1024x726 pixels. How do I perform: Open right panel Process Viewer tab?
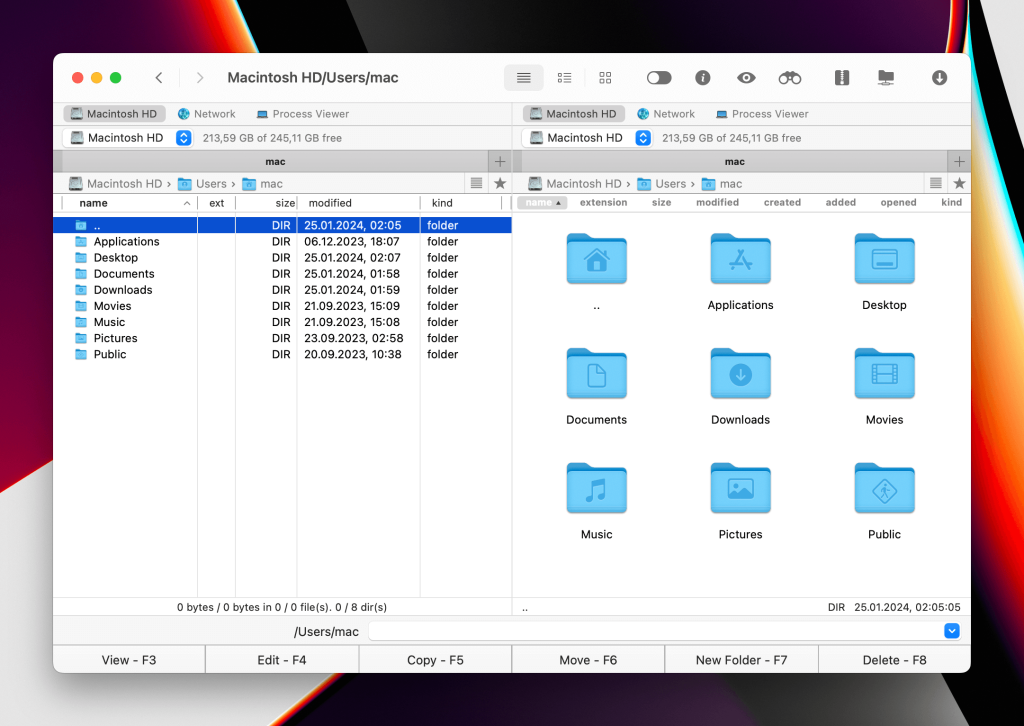point(761,114)
